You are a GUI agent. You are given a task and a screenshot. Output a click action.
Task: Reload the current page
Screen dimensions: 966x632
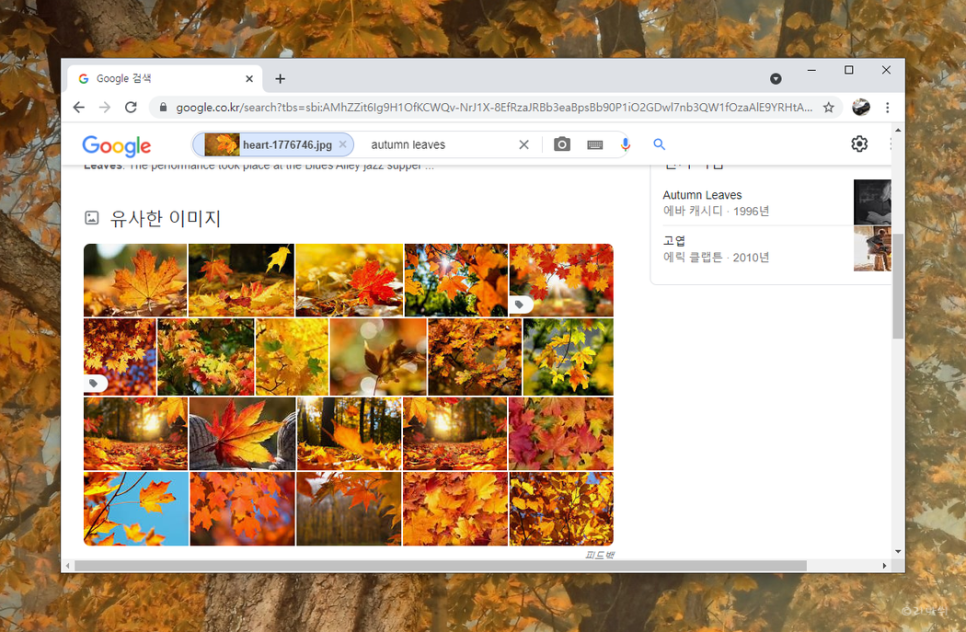131,107
